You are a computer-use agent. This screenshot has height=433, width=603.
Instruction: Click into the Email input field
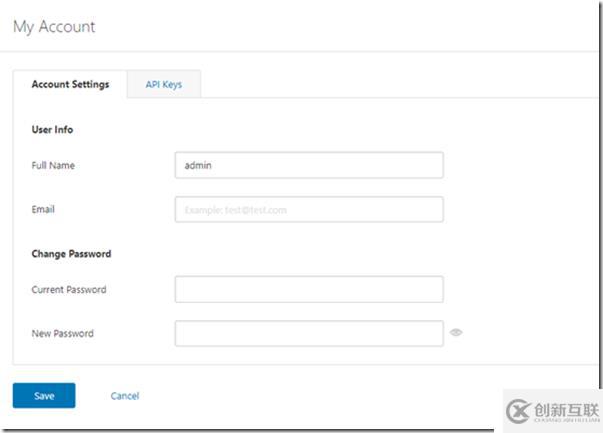pos(308,209)
